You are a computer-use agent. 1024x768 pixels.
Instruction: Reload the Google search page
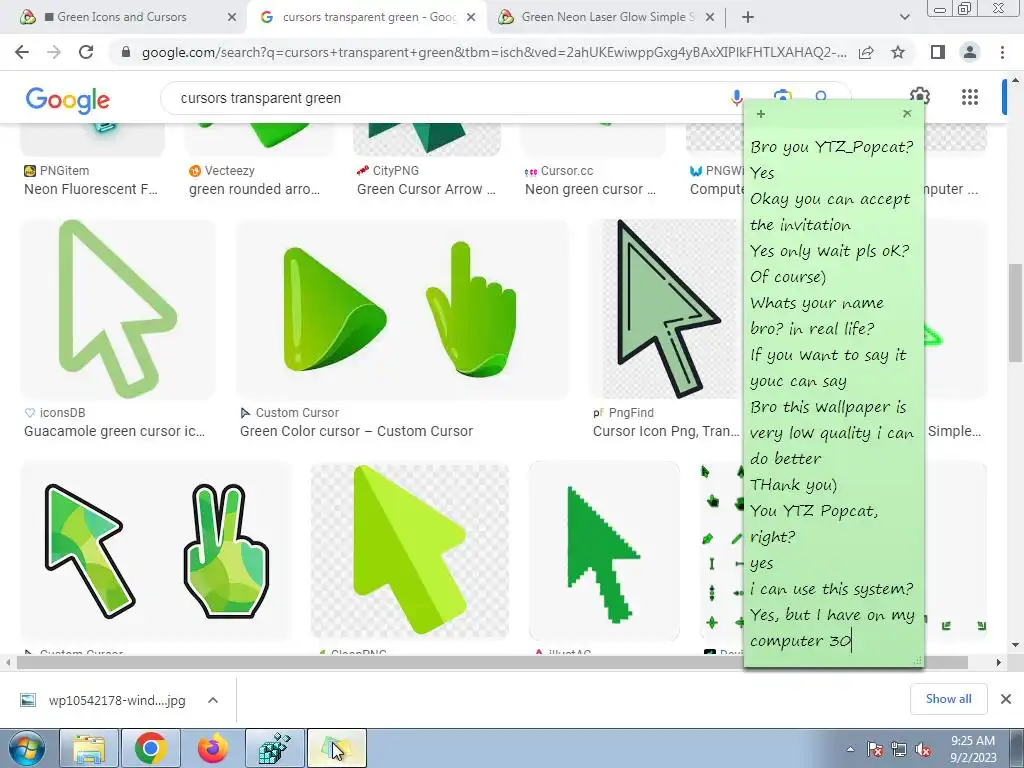[x=86, y=52]
